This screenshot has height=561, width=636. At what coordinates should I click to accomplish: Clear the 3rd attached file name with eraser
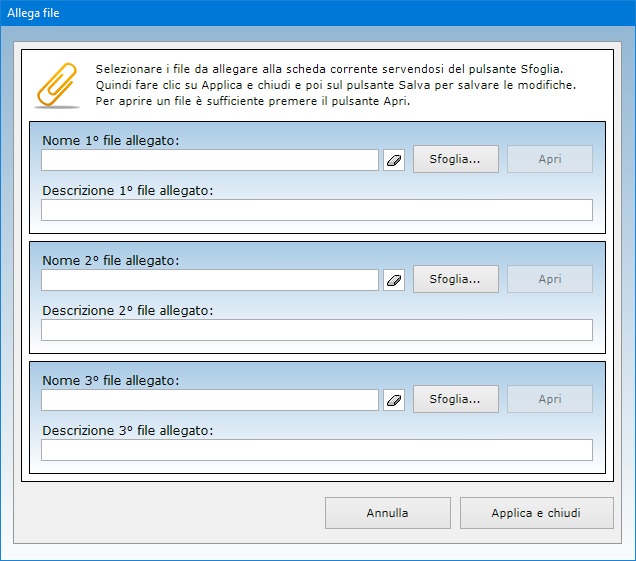tap(394, 400)
